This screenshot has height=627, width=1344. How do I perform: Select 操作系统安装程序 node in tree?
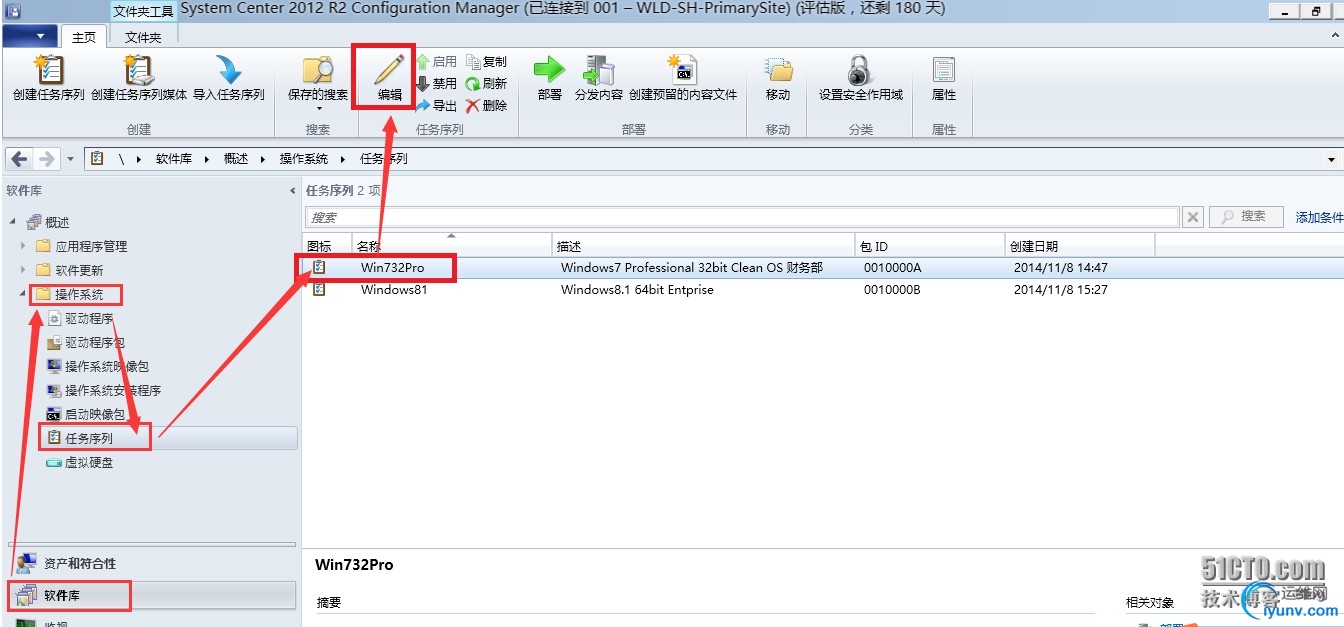tap(105, 390)
